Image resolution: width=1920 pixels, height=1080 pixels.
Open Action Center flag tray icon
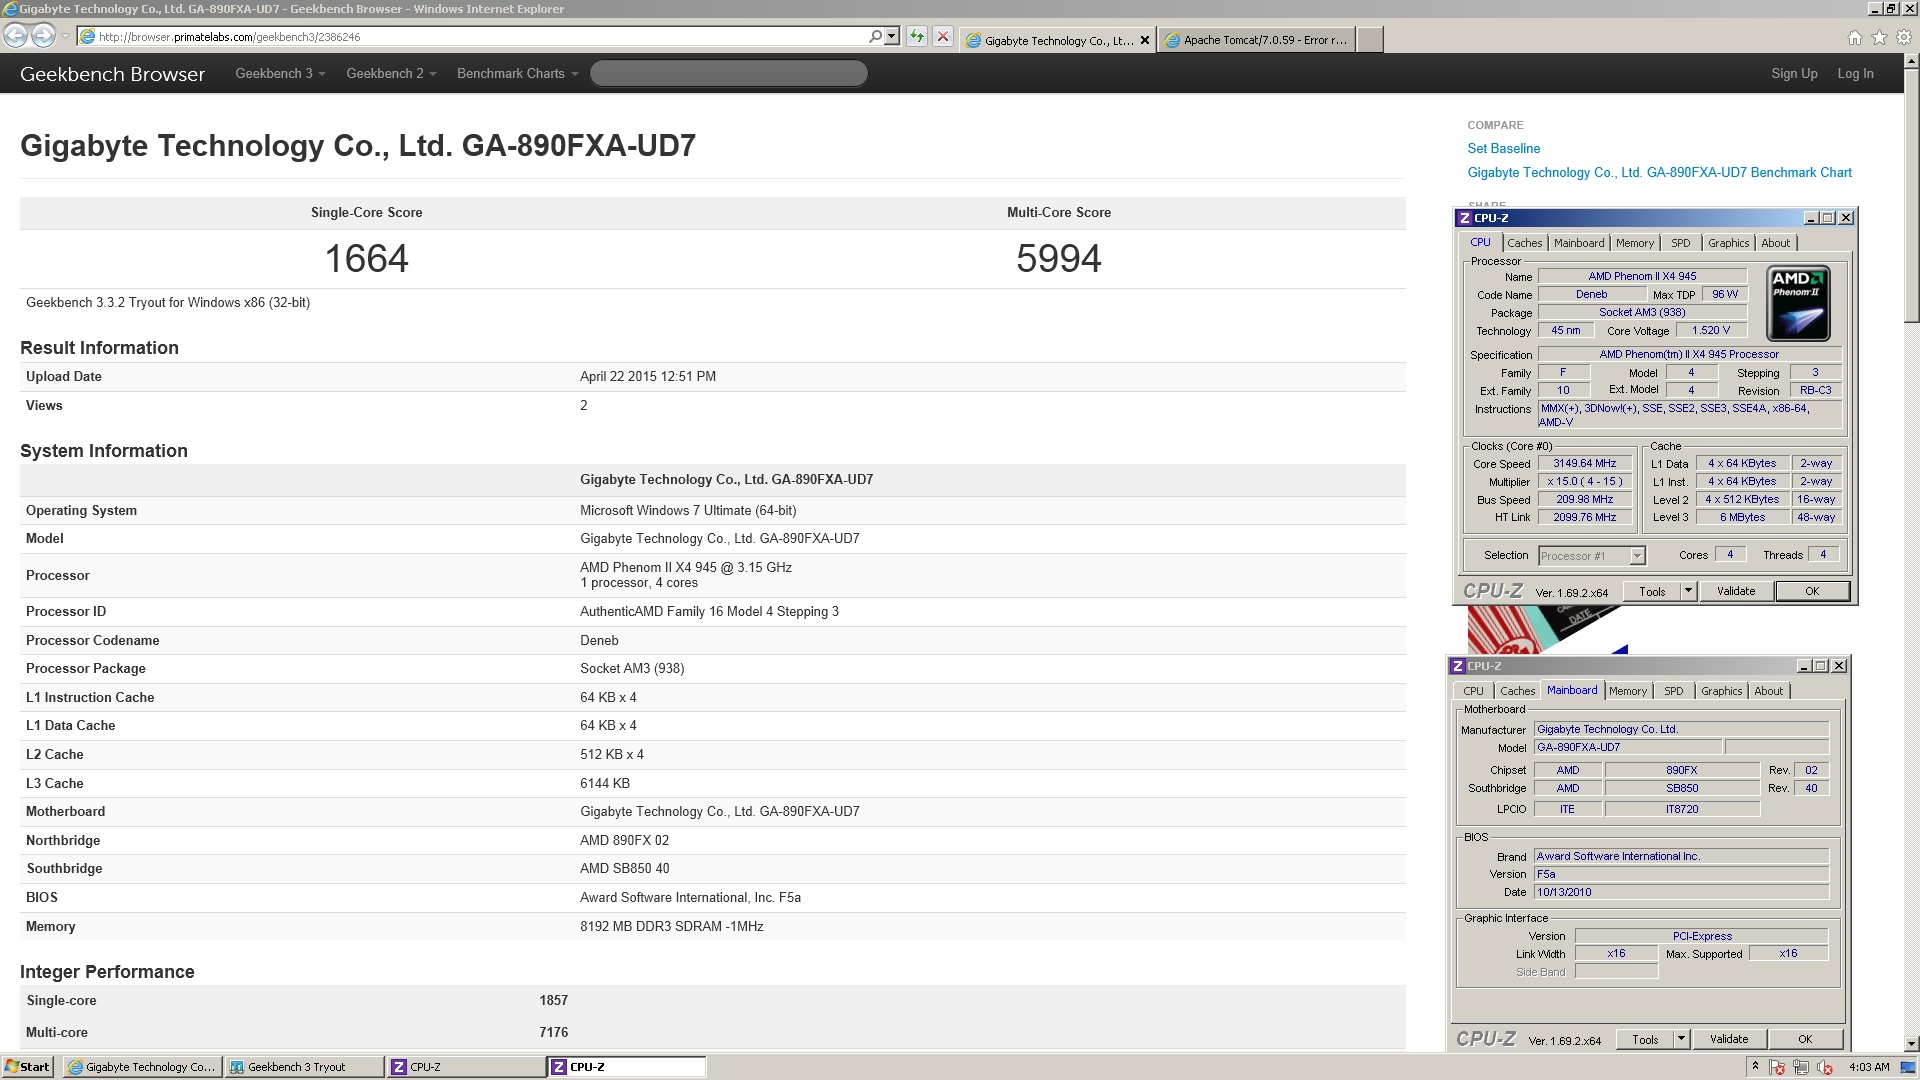1777,1067
